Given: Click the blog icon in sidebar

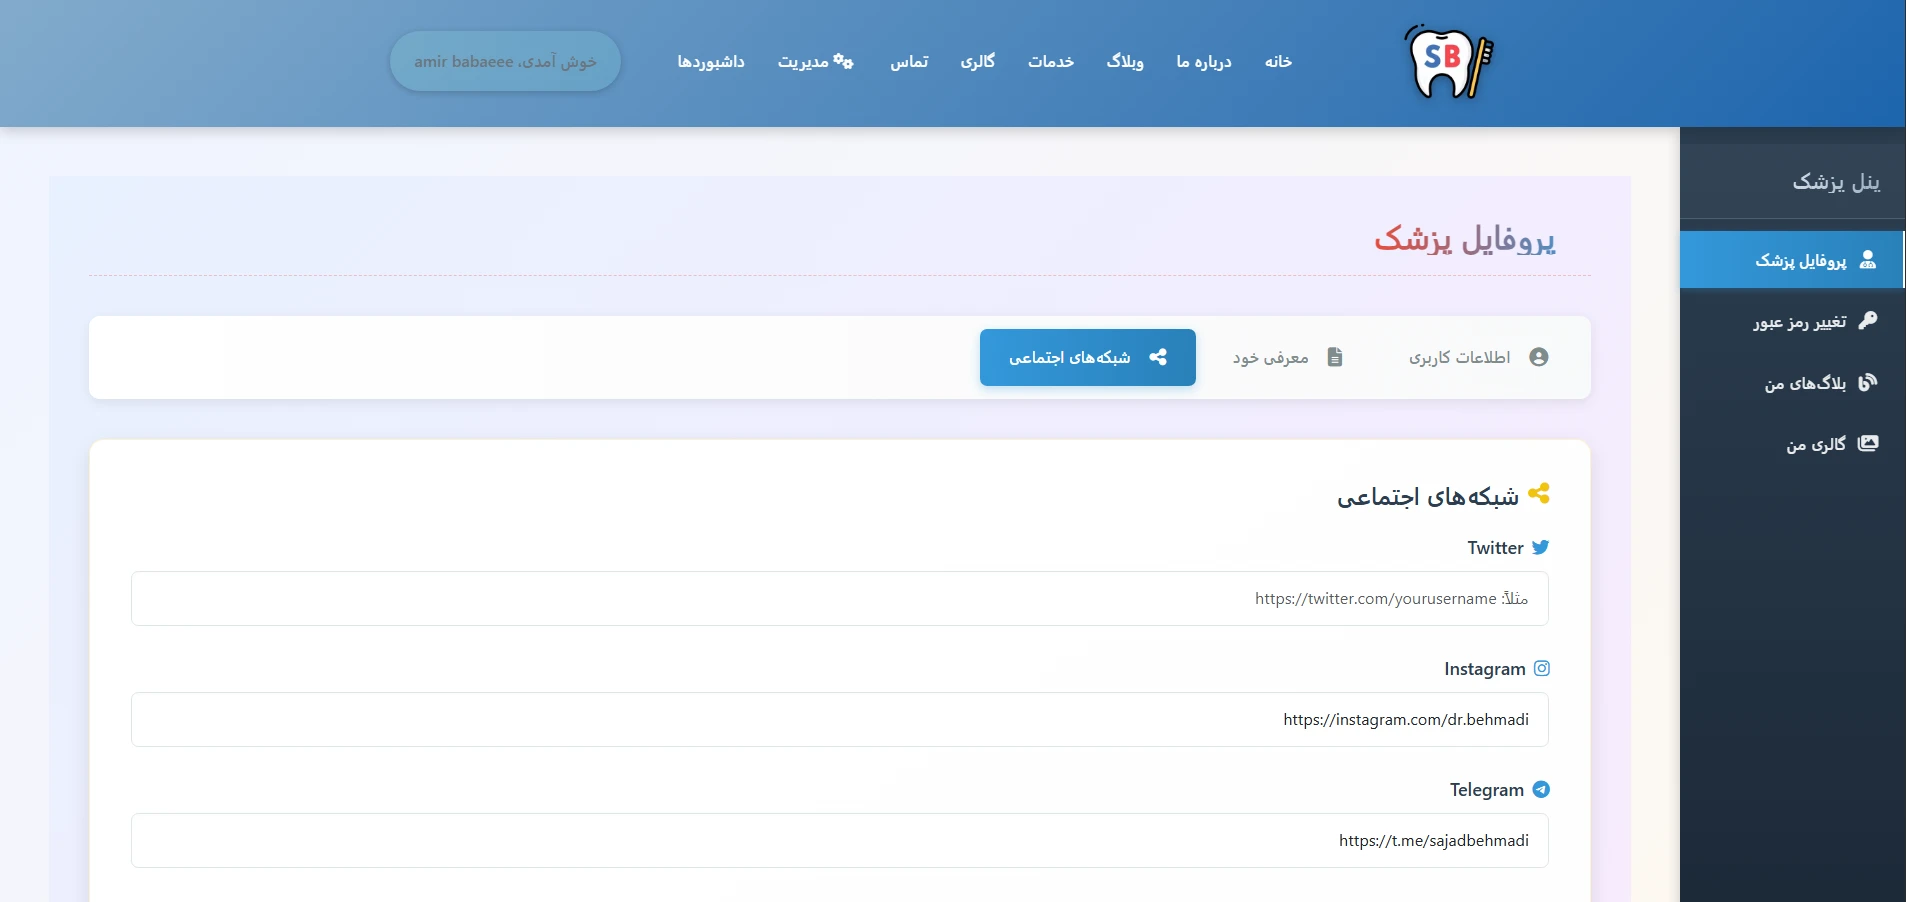Looking at the screenshot, I should click(x=1867, y=383).
